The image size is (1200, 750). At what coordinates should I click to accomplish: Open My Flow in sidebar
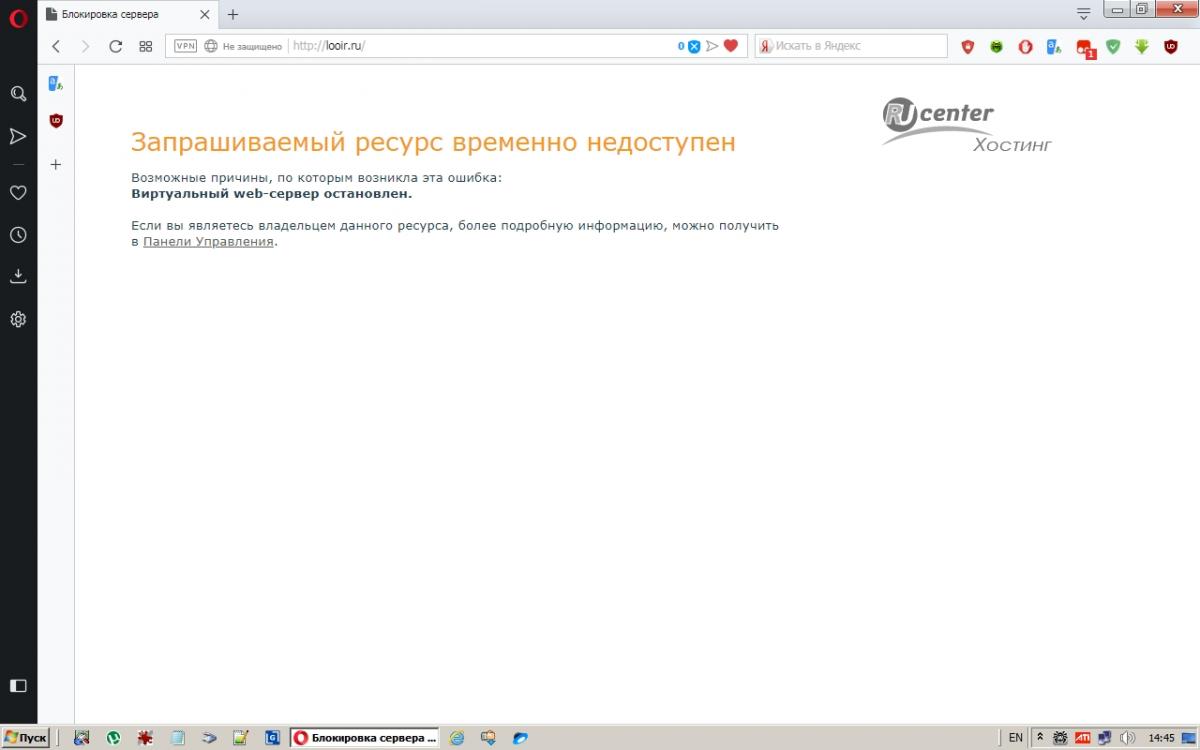click(x=18, y=136)
